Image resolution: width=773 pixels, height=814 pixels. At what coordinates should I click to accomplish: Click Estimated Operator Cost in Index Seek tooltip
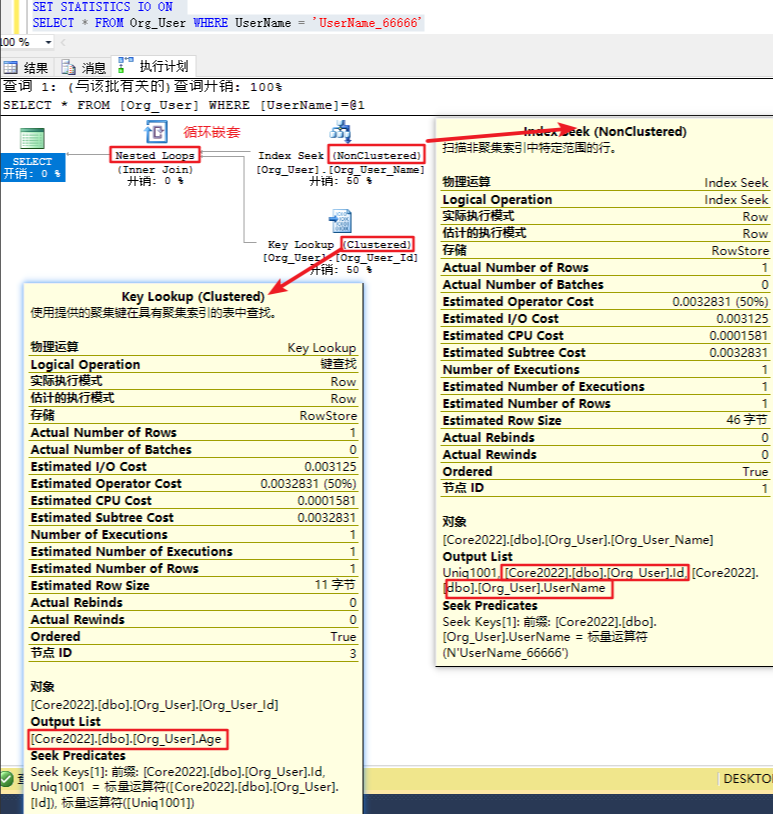click(x=605, y=302)
